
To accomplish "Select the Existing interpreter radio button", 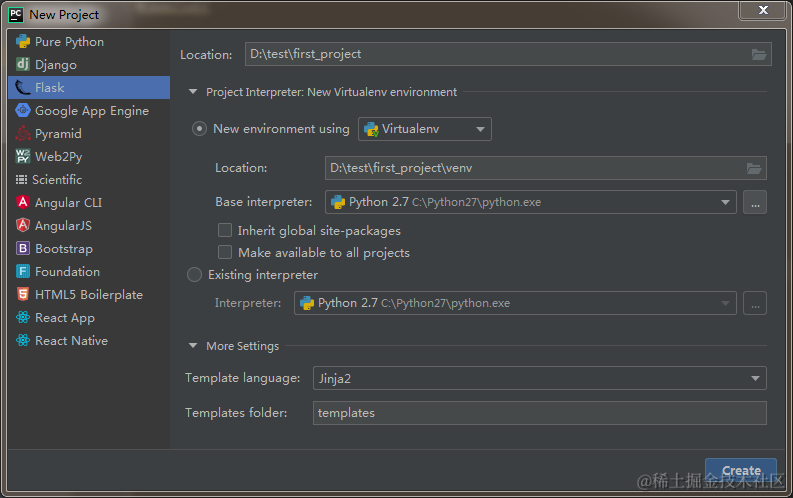I will point(194,275).
